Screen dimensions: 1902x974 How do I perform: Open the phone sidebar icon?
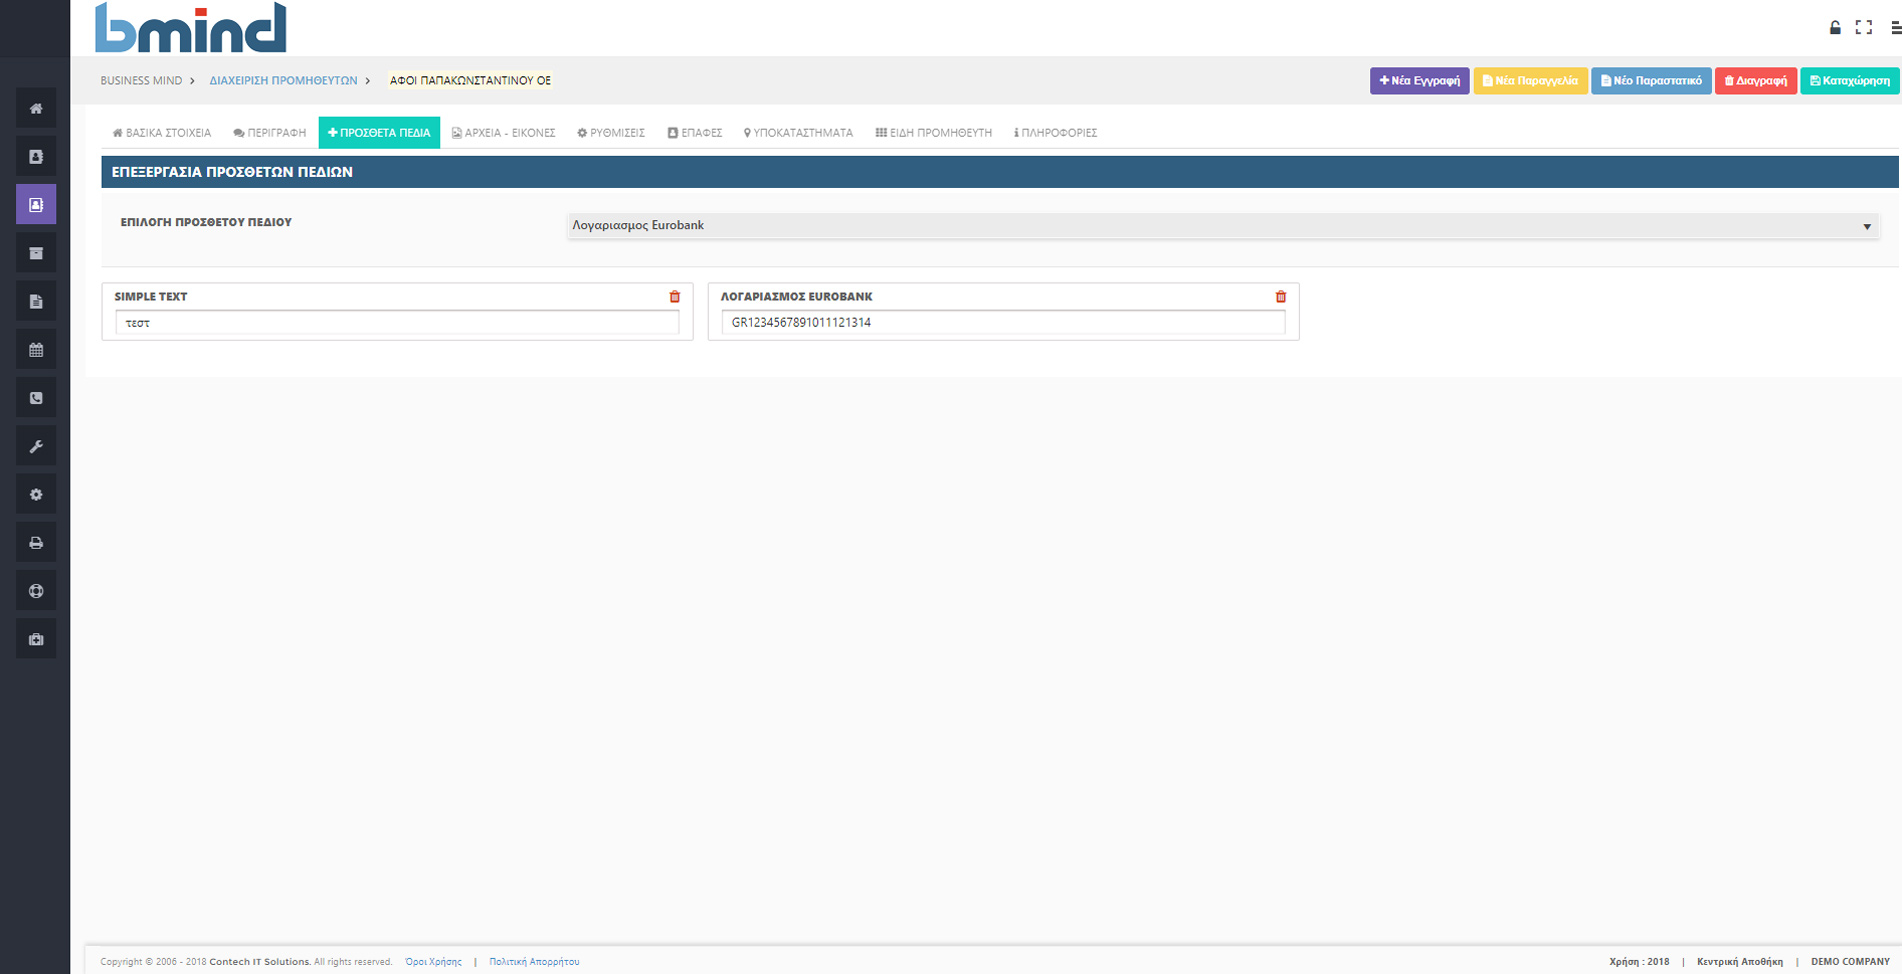pyautogui.click(x=36, y=398)
